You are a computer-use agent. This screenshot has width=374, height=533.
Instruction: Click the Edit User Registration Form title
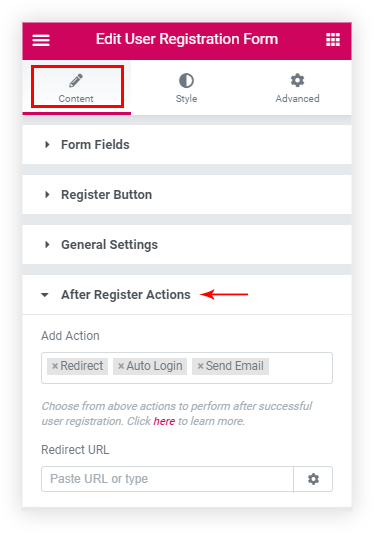click(187, 39)
